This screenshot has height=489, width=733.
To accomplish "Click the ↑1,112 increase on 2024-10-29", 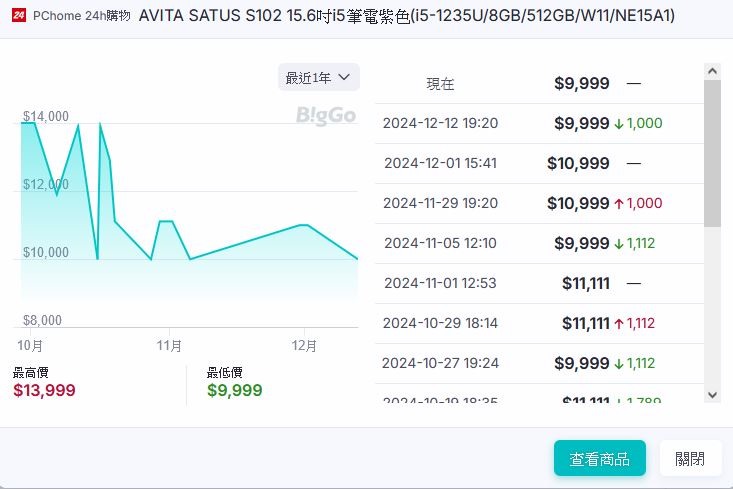I will pyautogui.click(x=635, y=323).
